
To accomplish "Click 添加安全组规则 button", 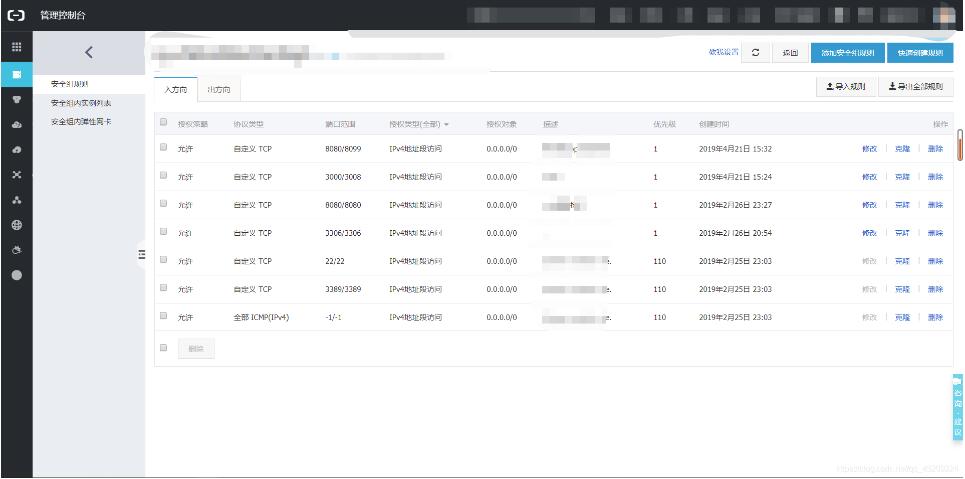I will 847,53.
